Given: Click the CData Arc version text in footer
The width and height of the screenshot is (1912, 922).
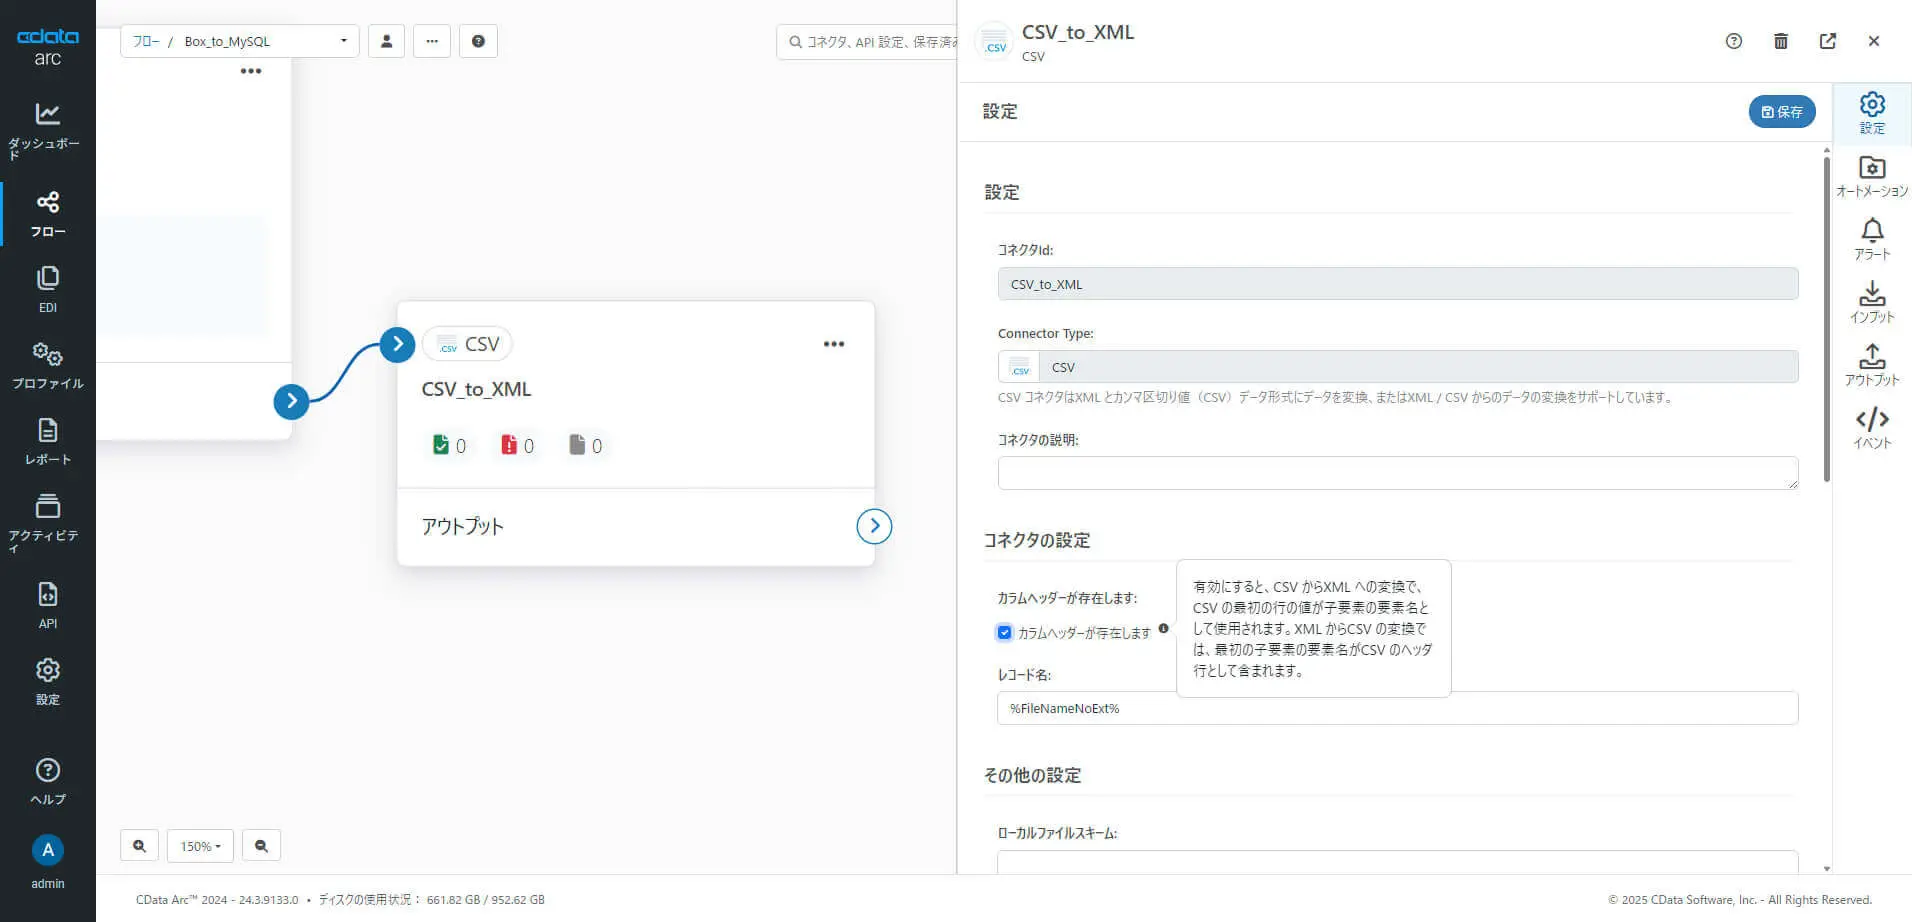Looking at the screenshot, I should click(217, 900).
